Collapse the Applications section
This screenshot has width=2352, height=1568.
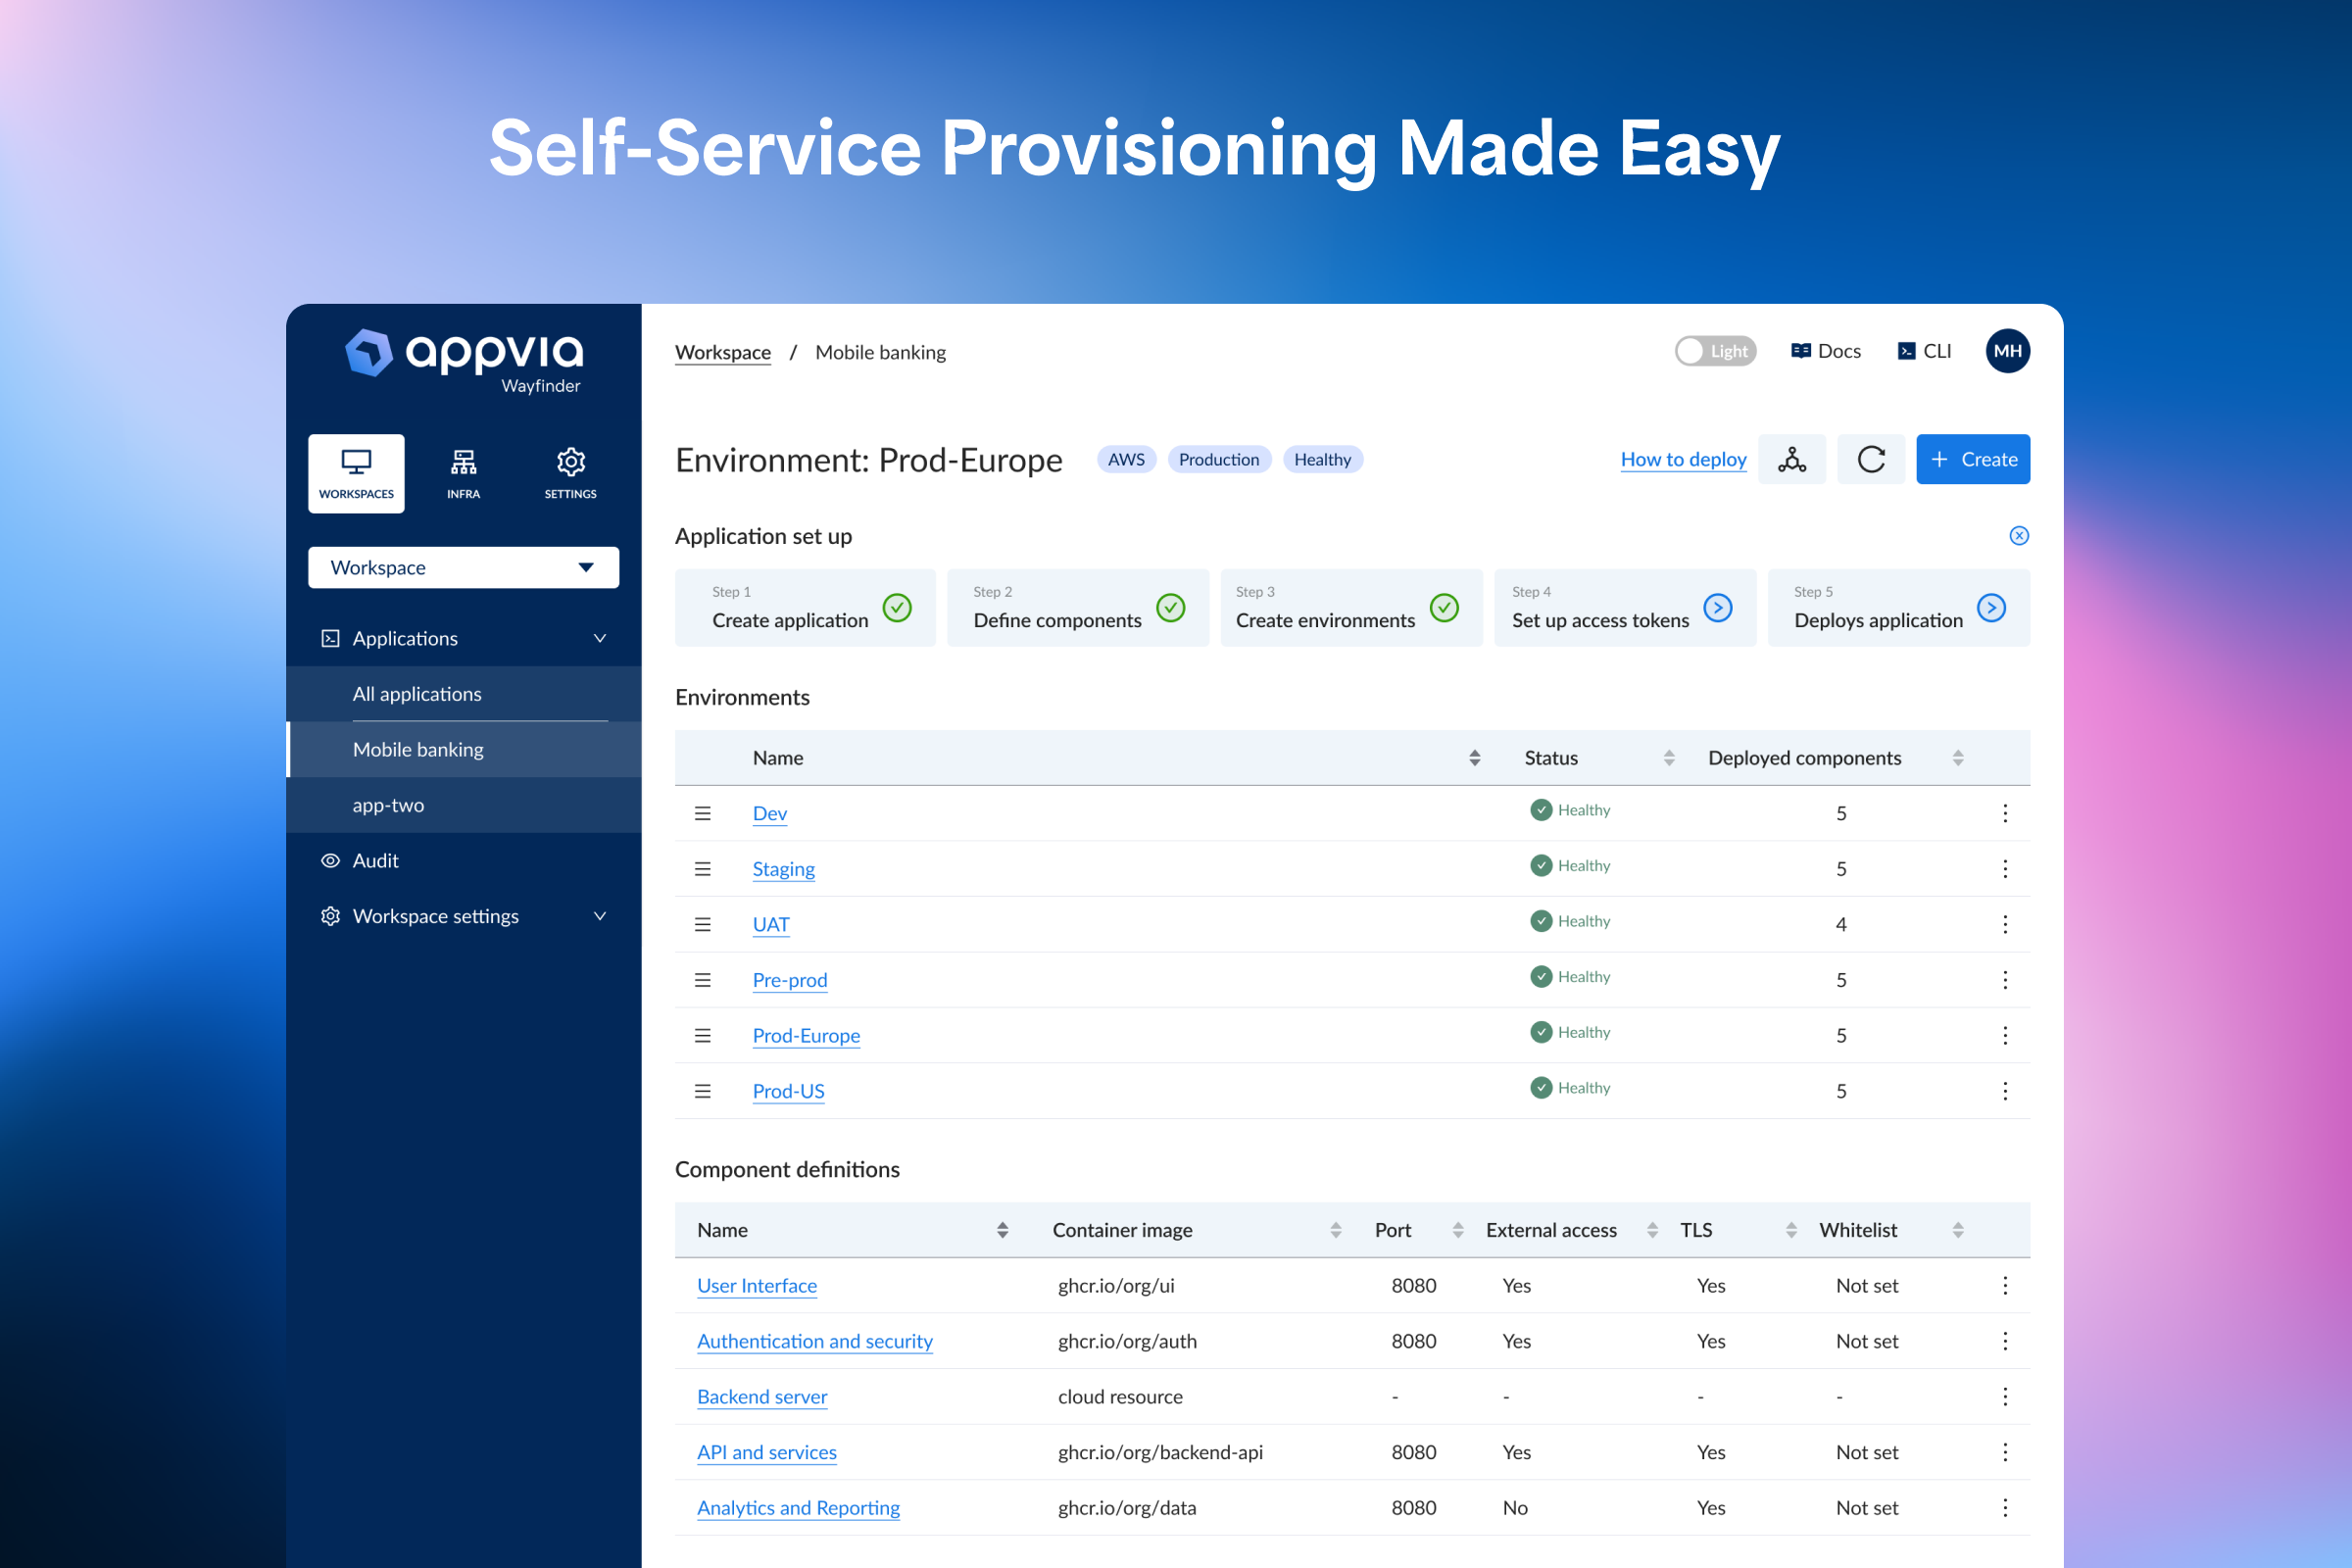point(599,638)
